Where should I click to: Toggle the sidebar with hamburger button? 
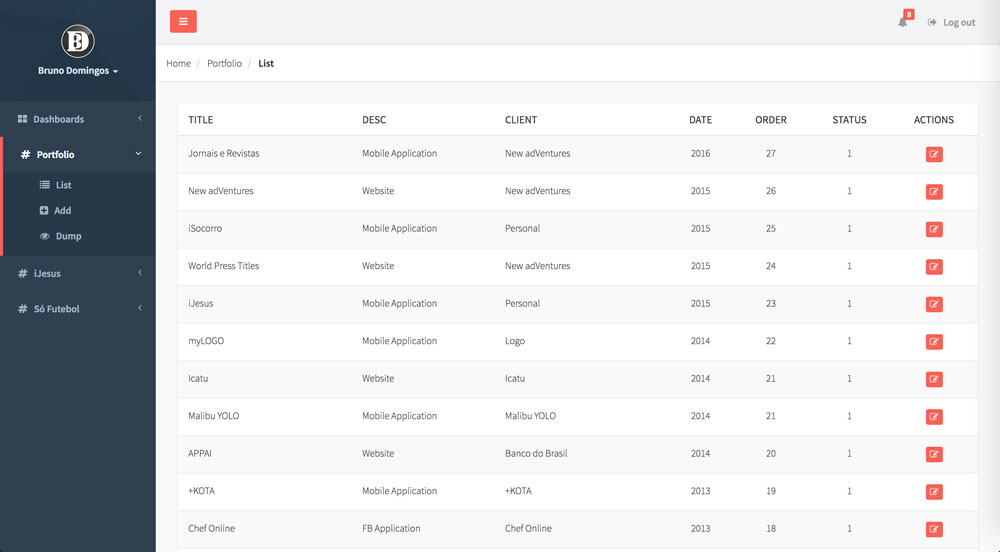coord(183,22)
